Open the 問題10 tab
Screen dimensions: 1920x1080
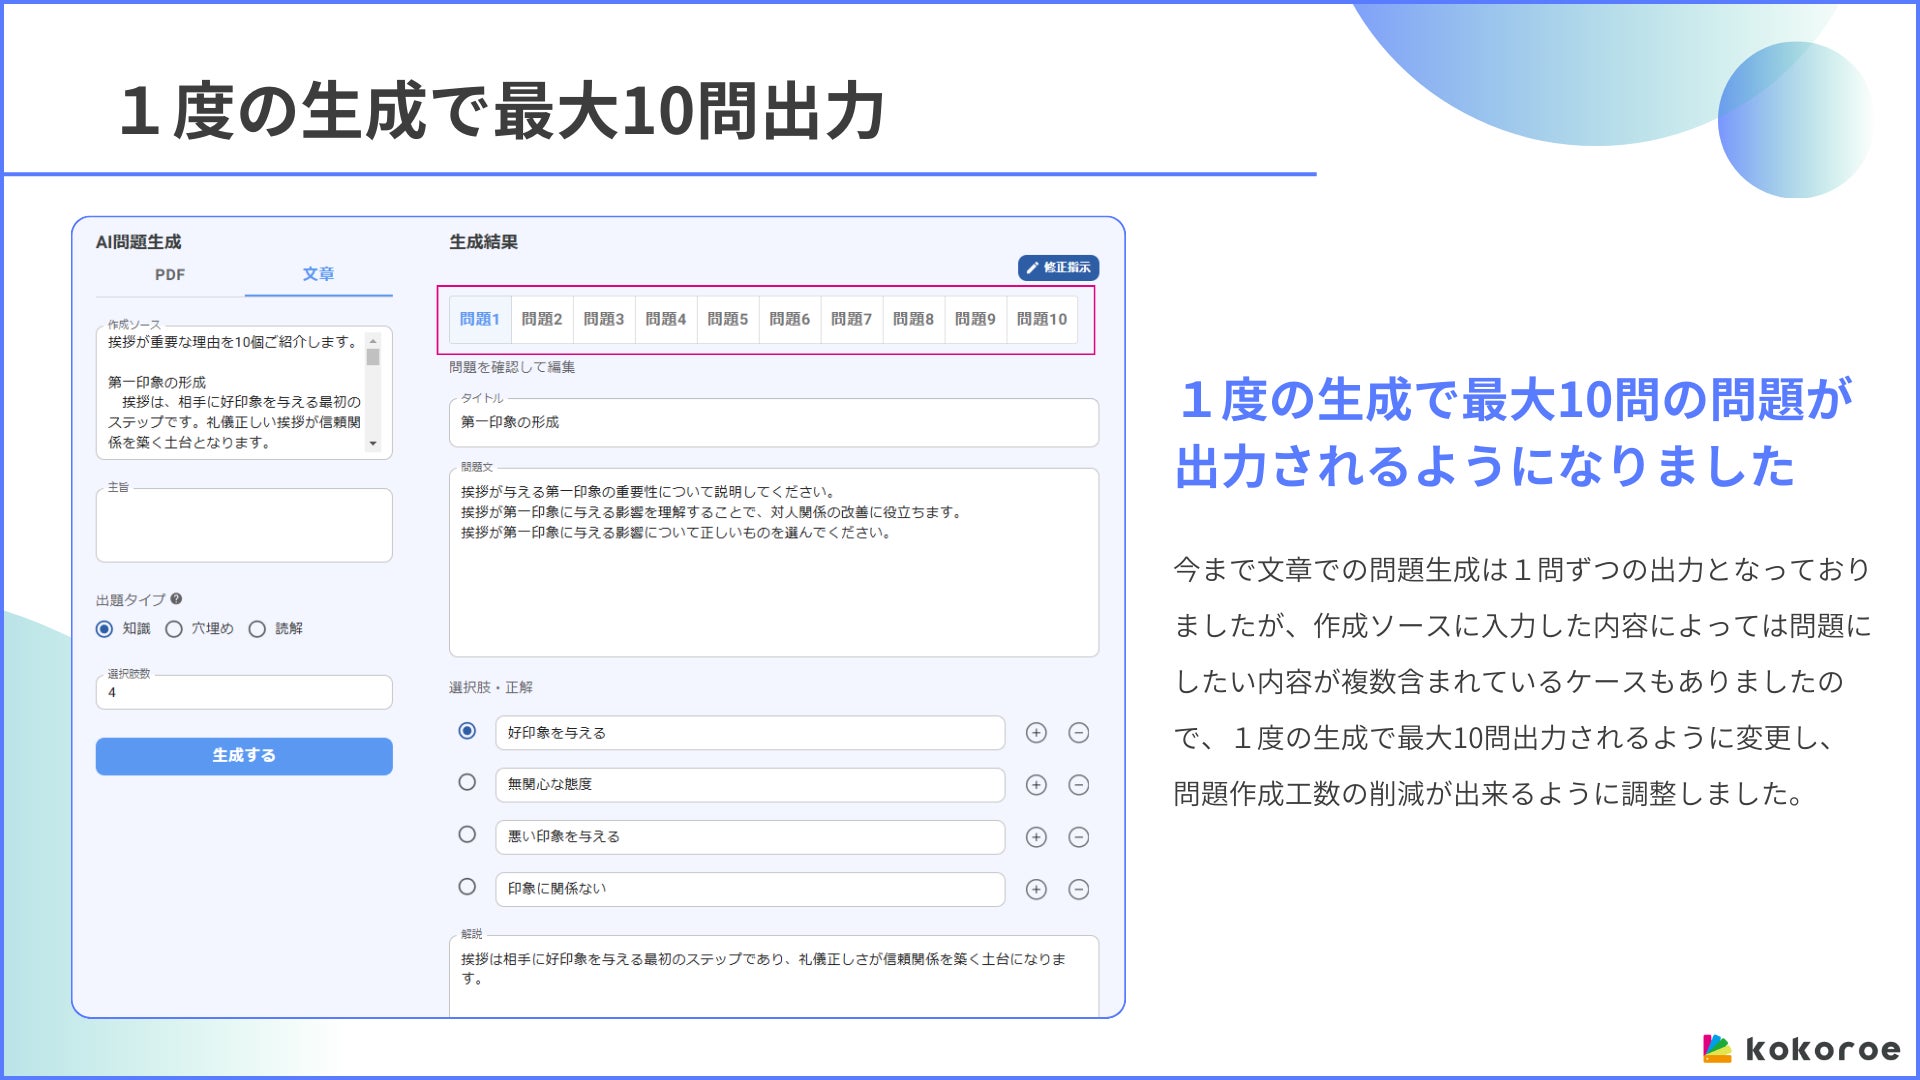point(1041,319)
